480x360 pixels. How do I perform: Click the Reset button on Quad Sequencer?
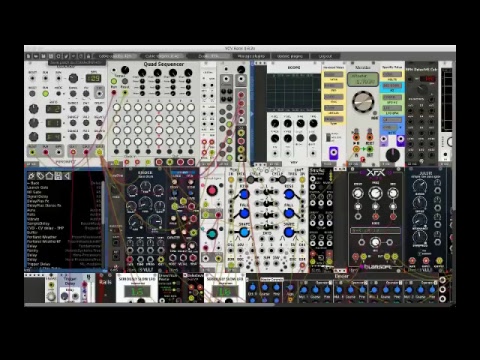coord(125,81)
